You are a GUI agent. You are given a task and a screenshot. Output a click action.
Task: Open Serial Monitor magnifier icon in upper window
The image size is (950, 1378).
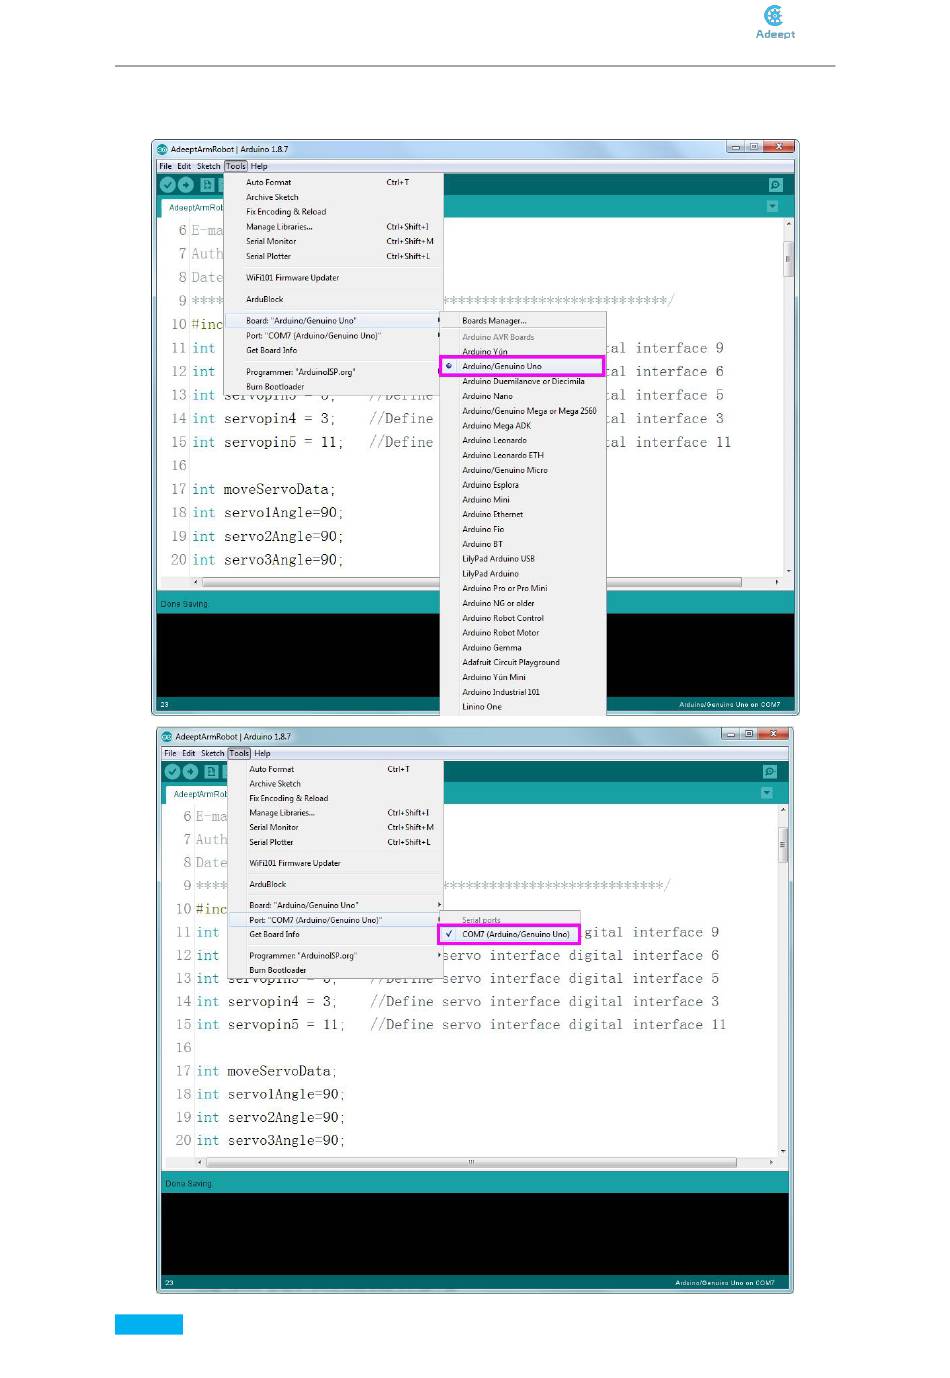[775, 185]
